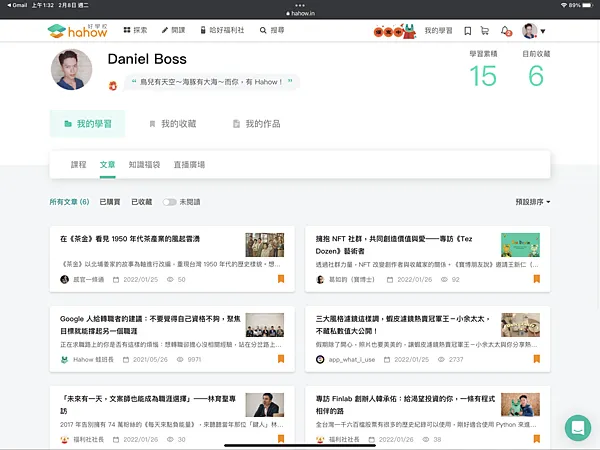Screen dimensions: 600x450
Task: Open the NFT 社群 Tez Dozen article title
Action: [394, 245]
